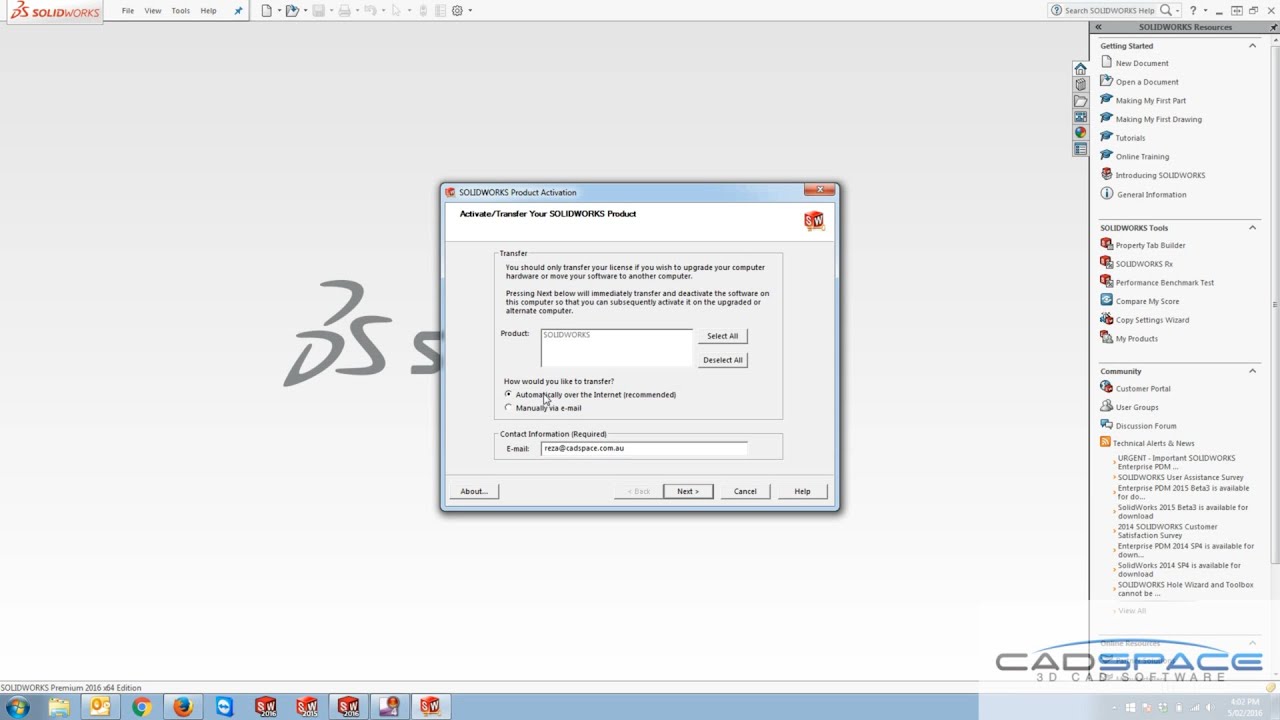
Task: Collapse the SOLIDWORKS Tools section
Action: coord(1252,228)
